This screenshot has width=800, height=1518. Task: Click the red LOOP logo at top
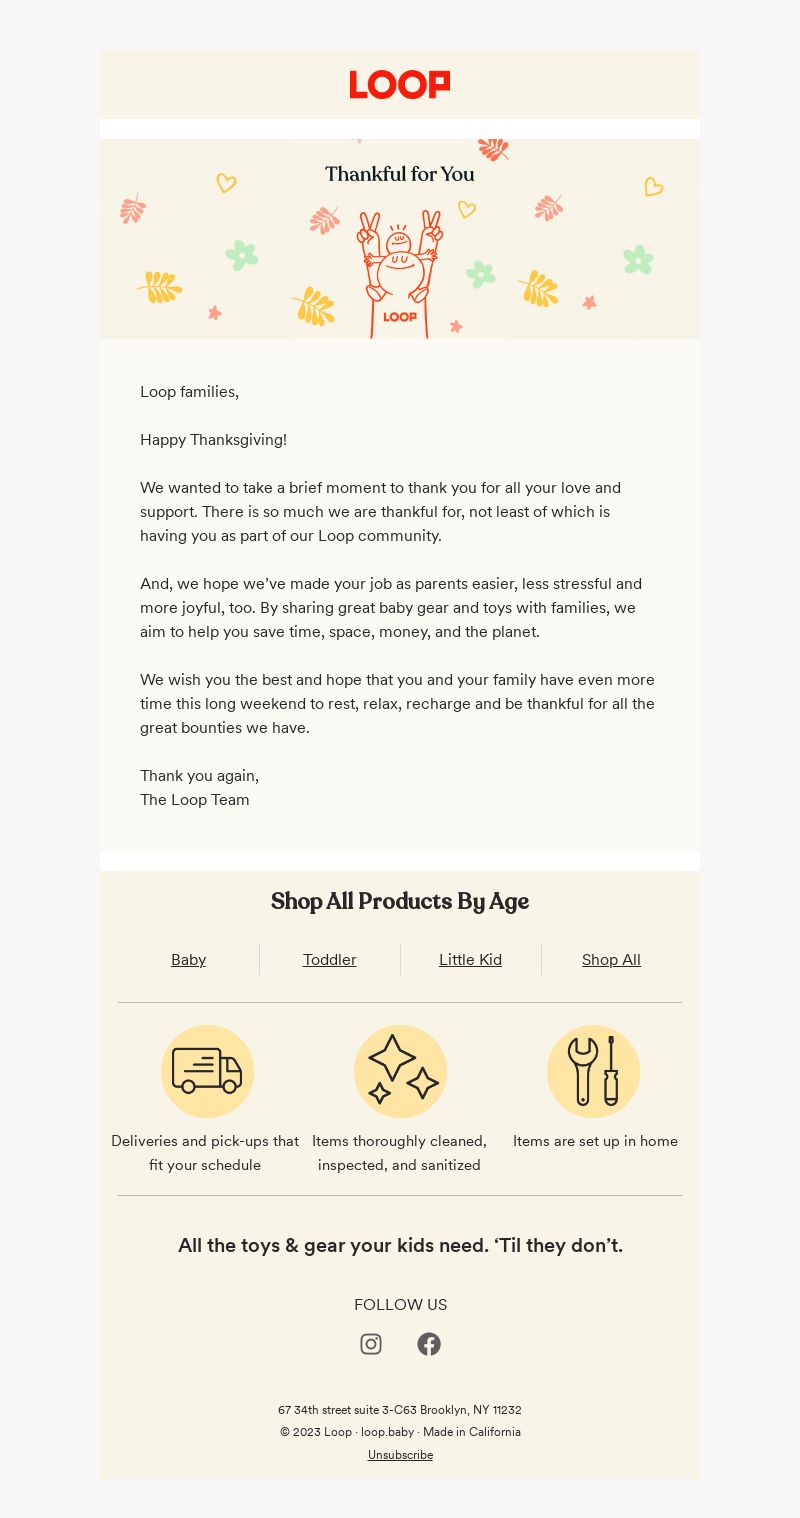click(x=400, y=85)
